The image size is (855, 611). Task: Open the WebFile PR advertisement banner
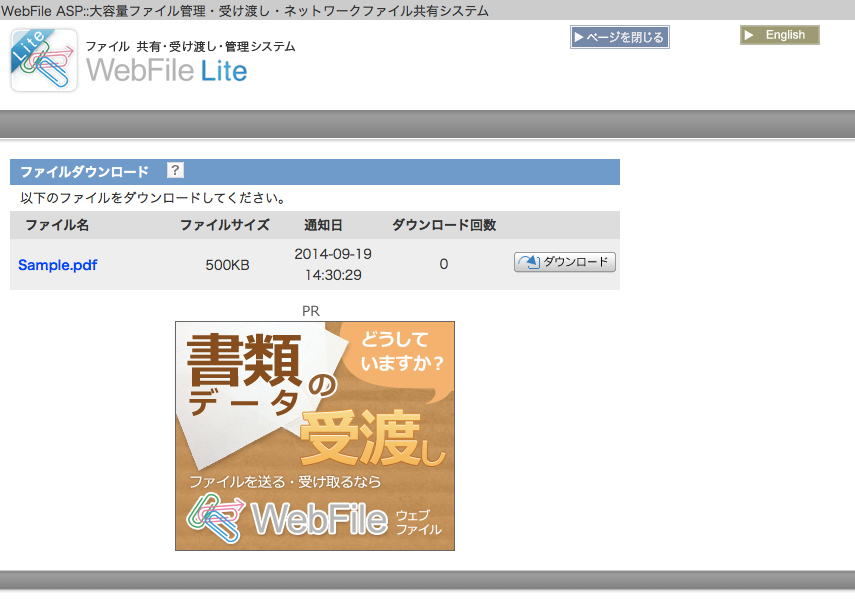(x=315, y=435)
